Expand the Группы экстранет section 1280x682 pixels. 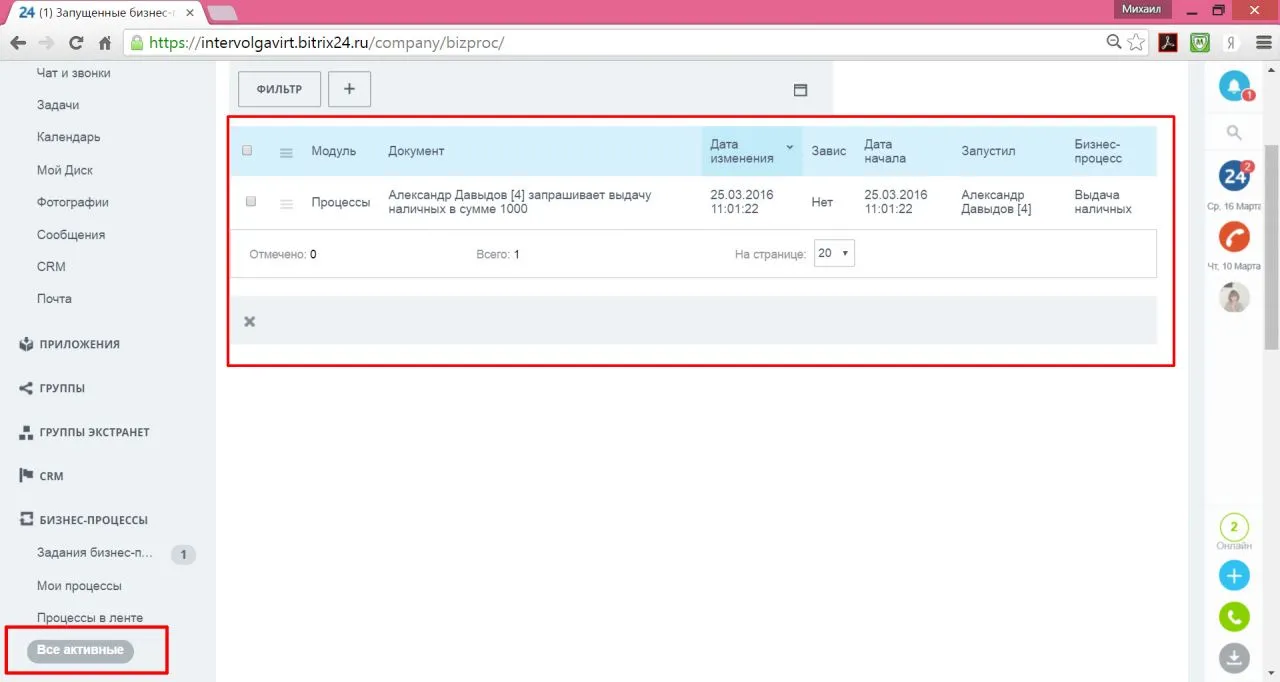click(x=84, y=432)
